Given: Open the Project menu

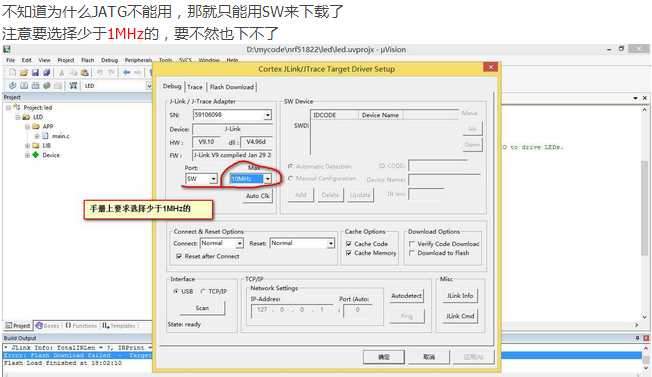Looking at the screenshot, I should pos(66,60).
